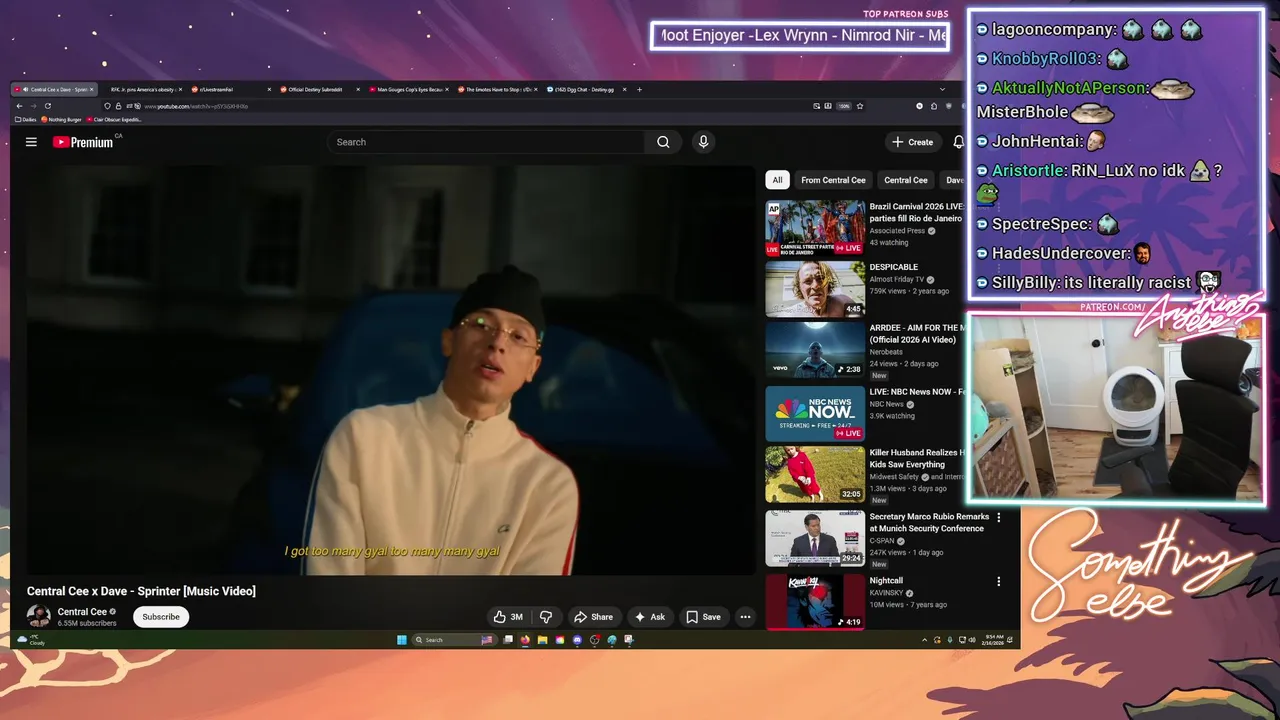Open the Clair Obscur: Expedition bookmark
The image size is (1280, 720).
click(x=114, y=119)
